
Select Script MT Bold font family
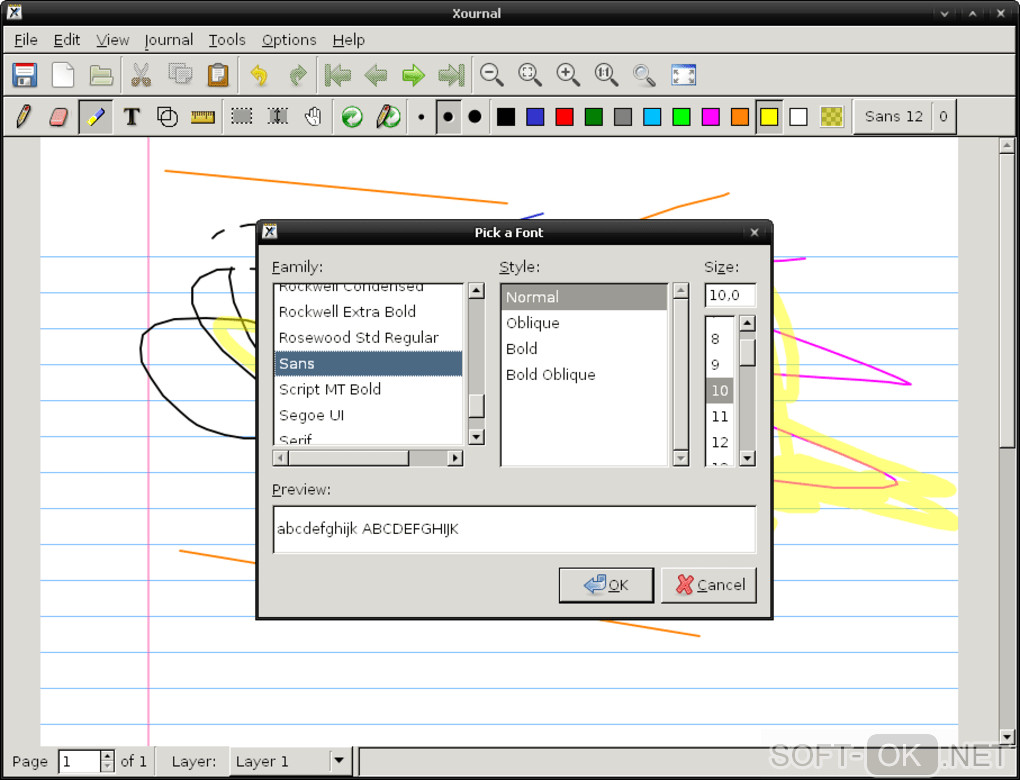(x=368, y=389)
